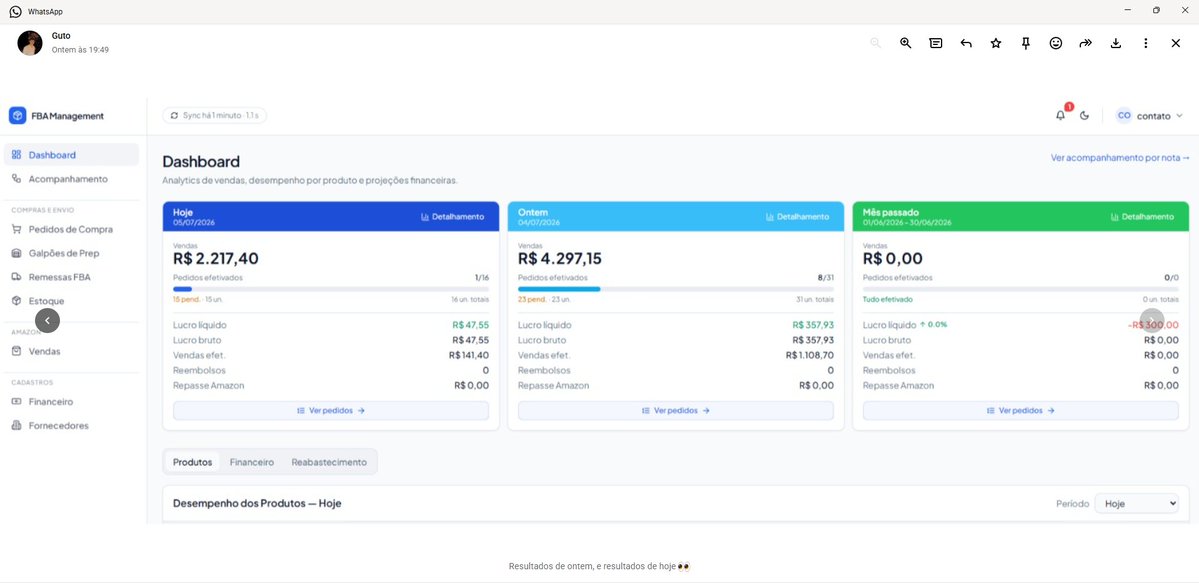The height and width of the screenshot is (583, 1199).
Task: Open Estoque in the sidebar
Action: (x=71, y=301)
